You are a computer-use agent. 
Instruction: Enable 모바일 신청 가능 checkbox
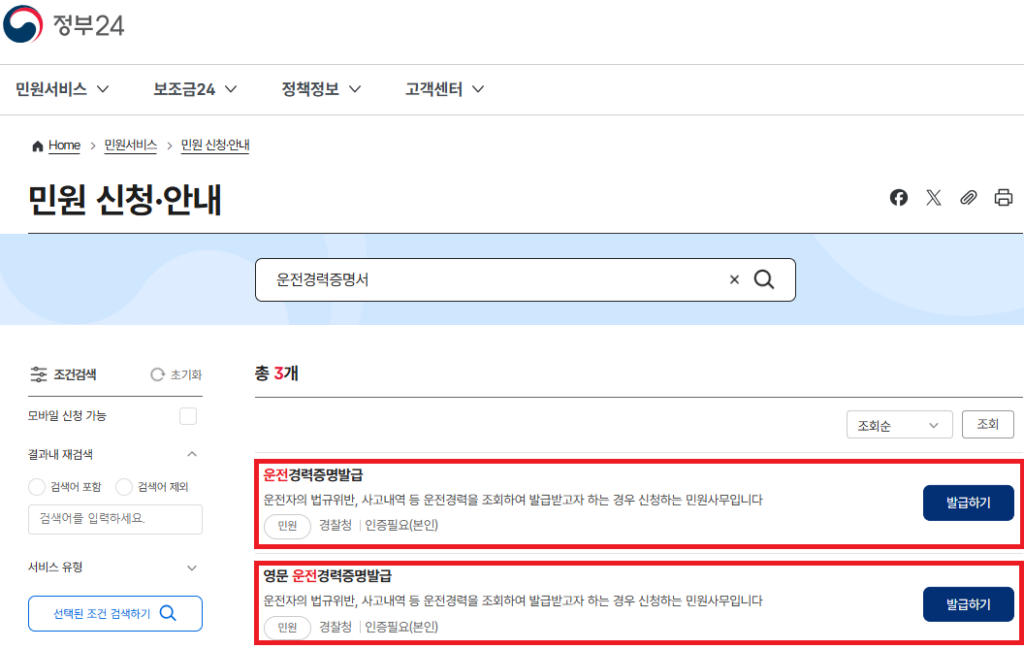coord(188,416)
